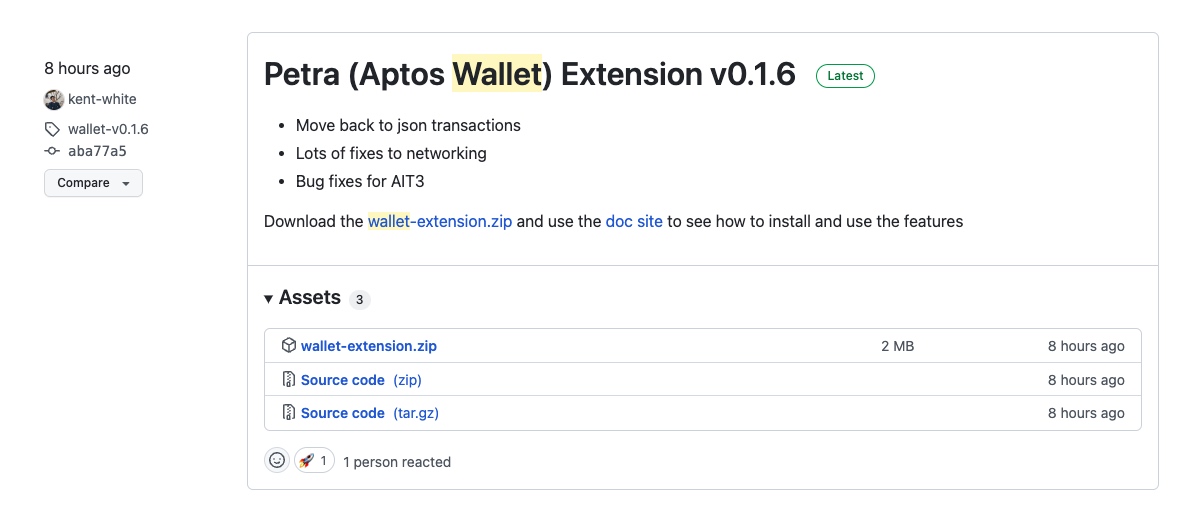The width and height of the screenshot is (1179, 517).
Task: Download Source code (tar.gz)
Action: [370, 413]
